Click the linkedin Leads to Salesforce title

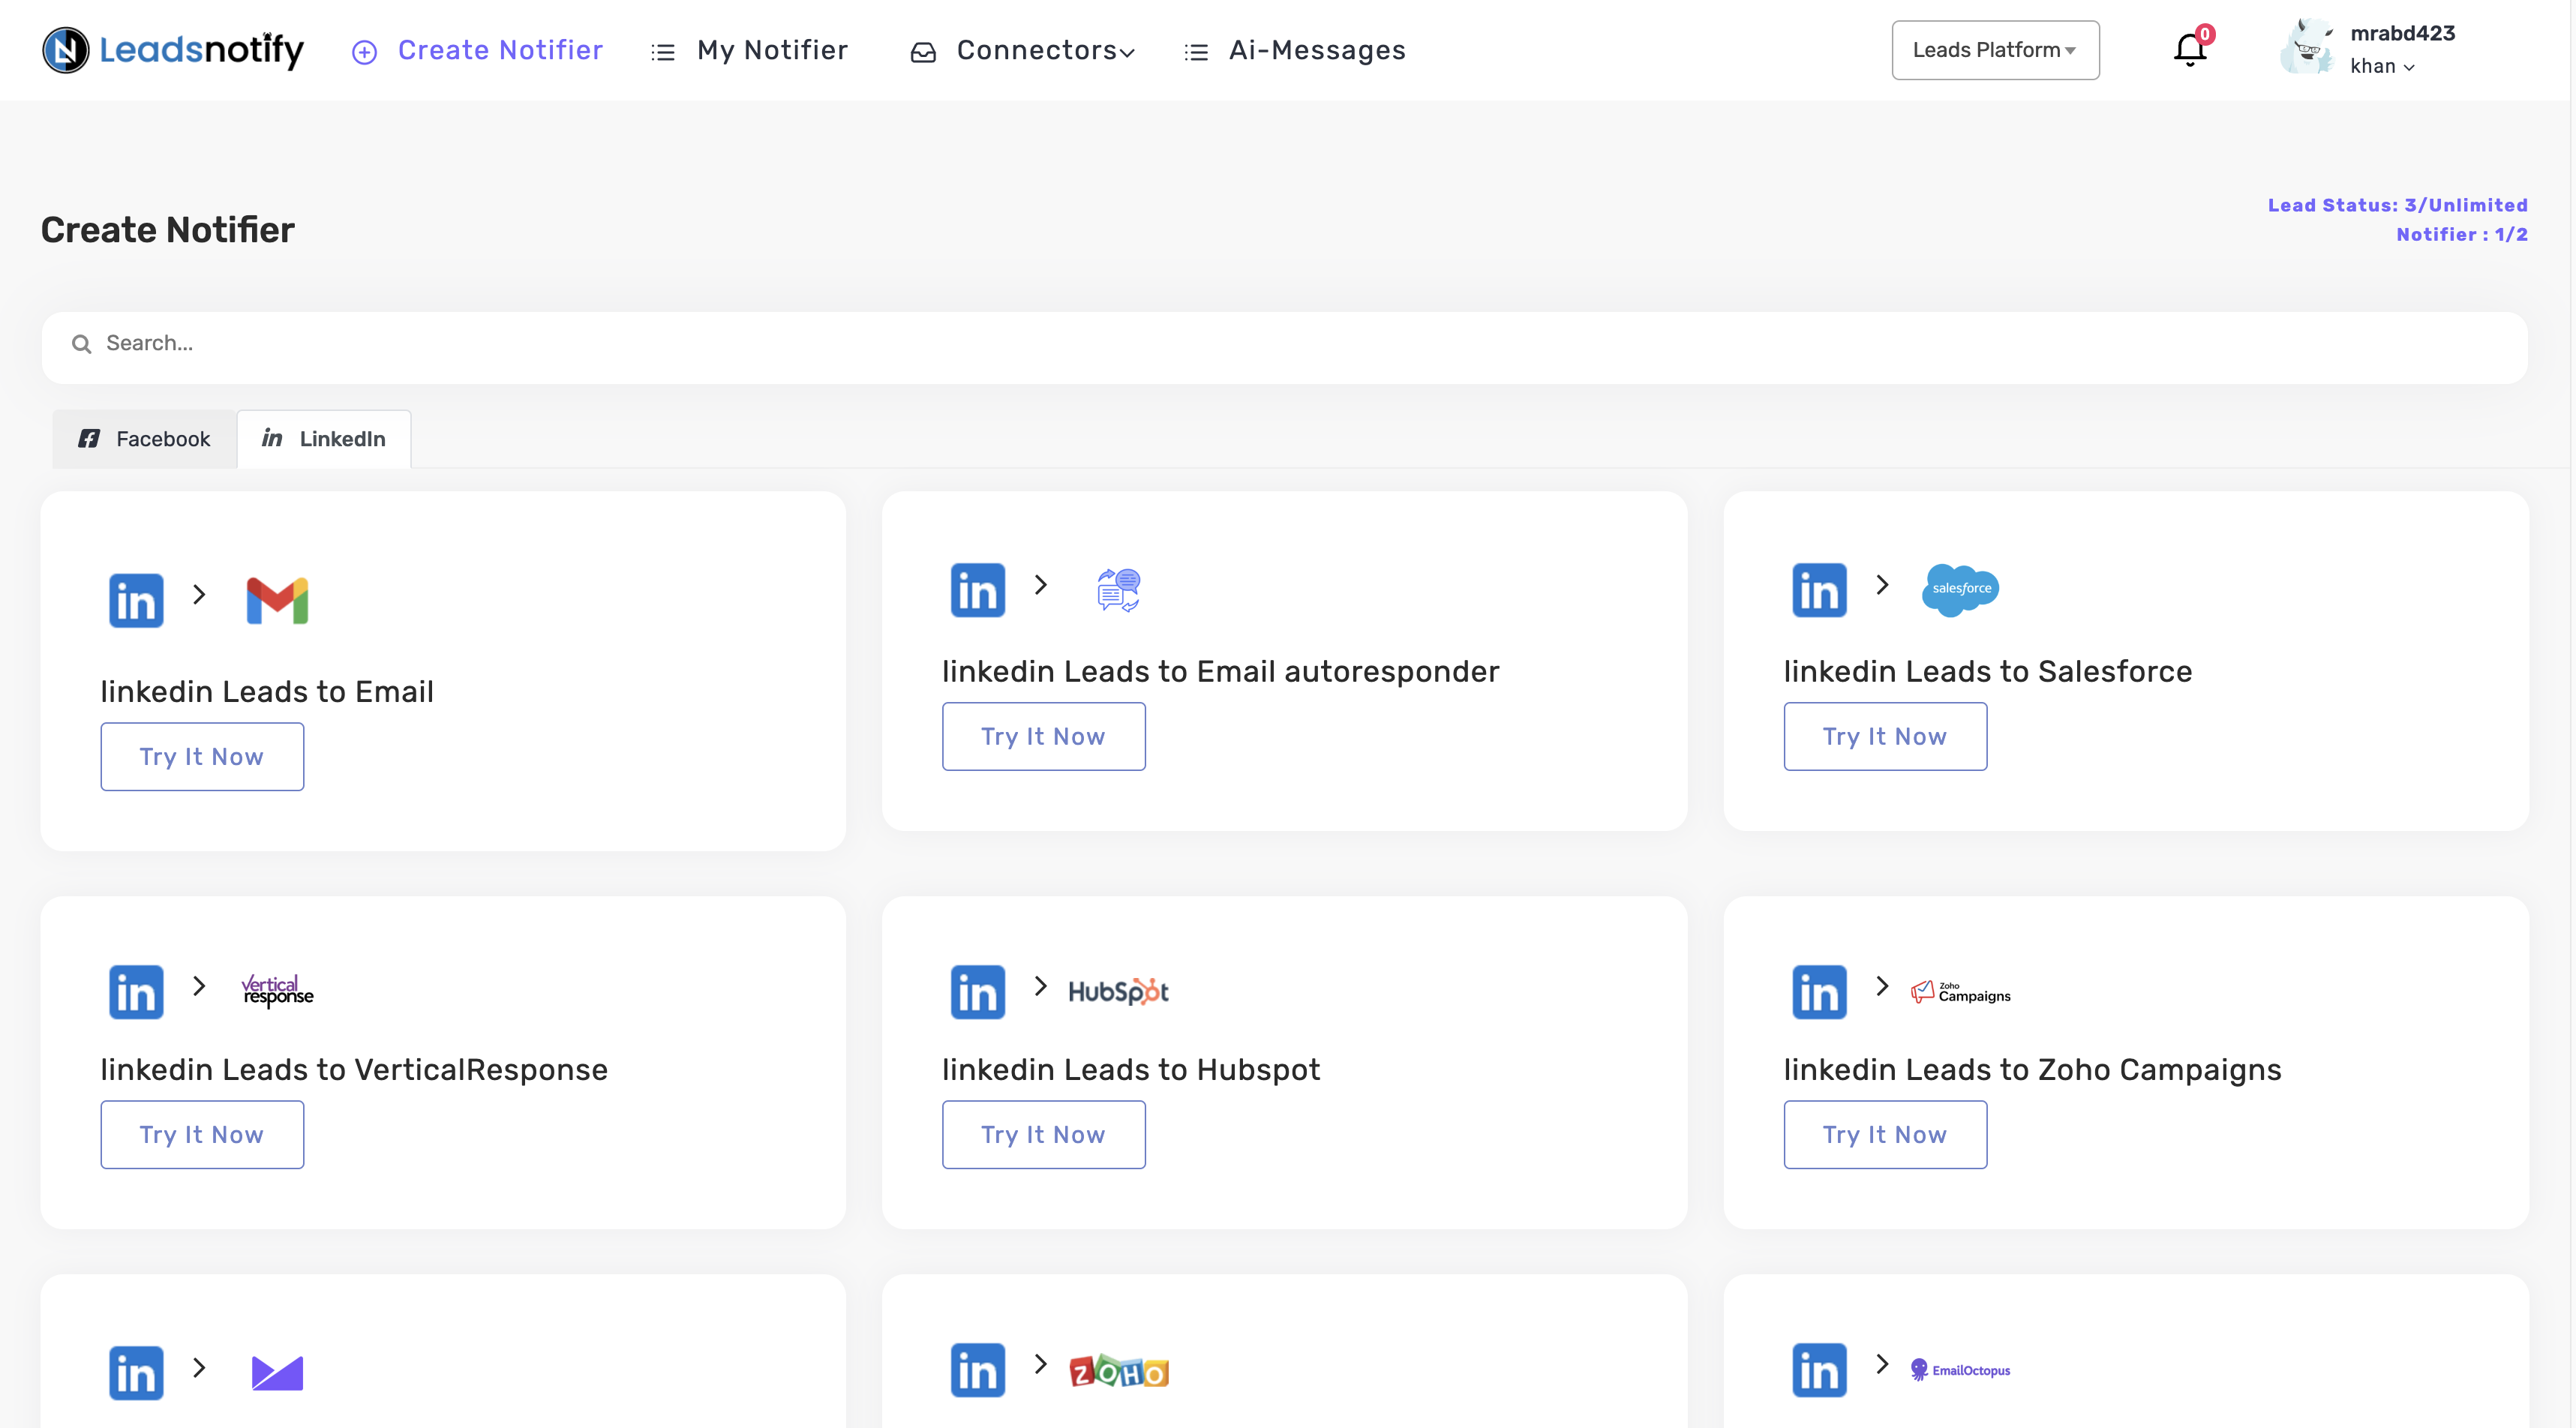point(1987,671)
